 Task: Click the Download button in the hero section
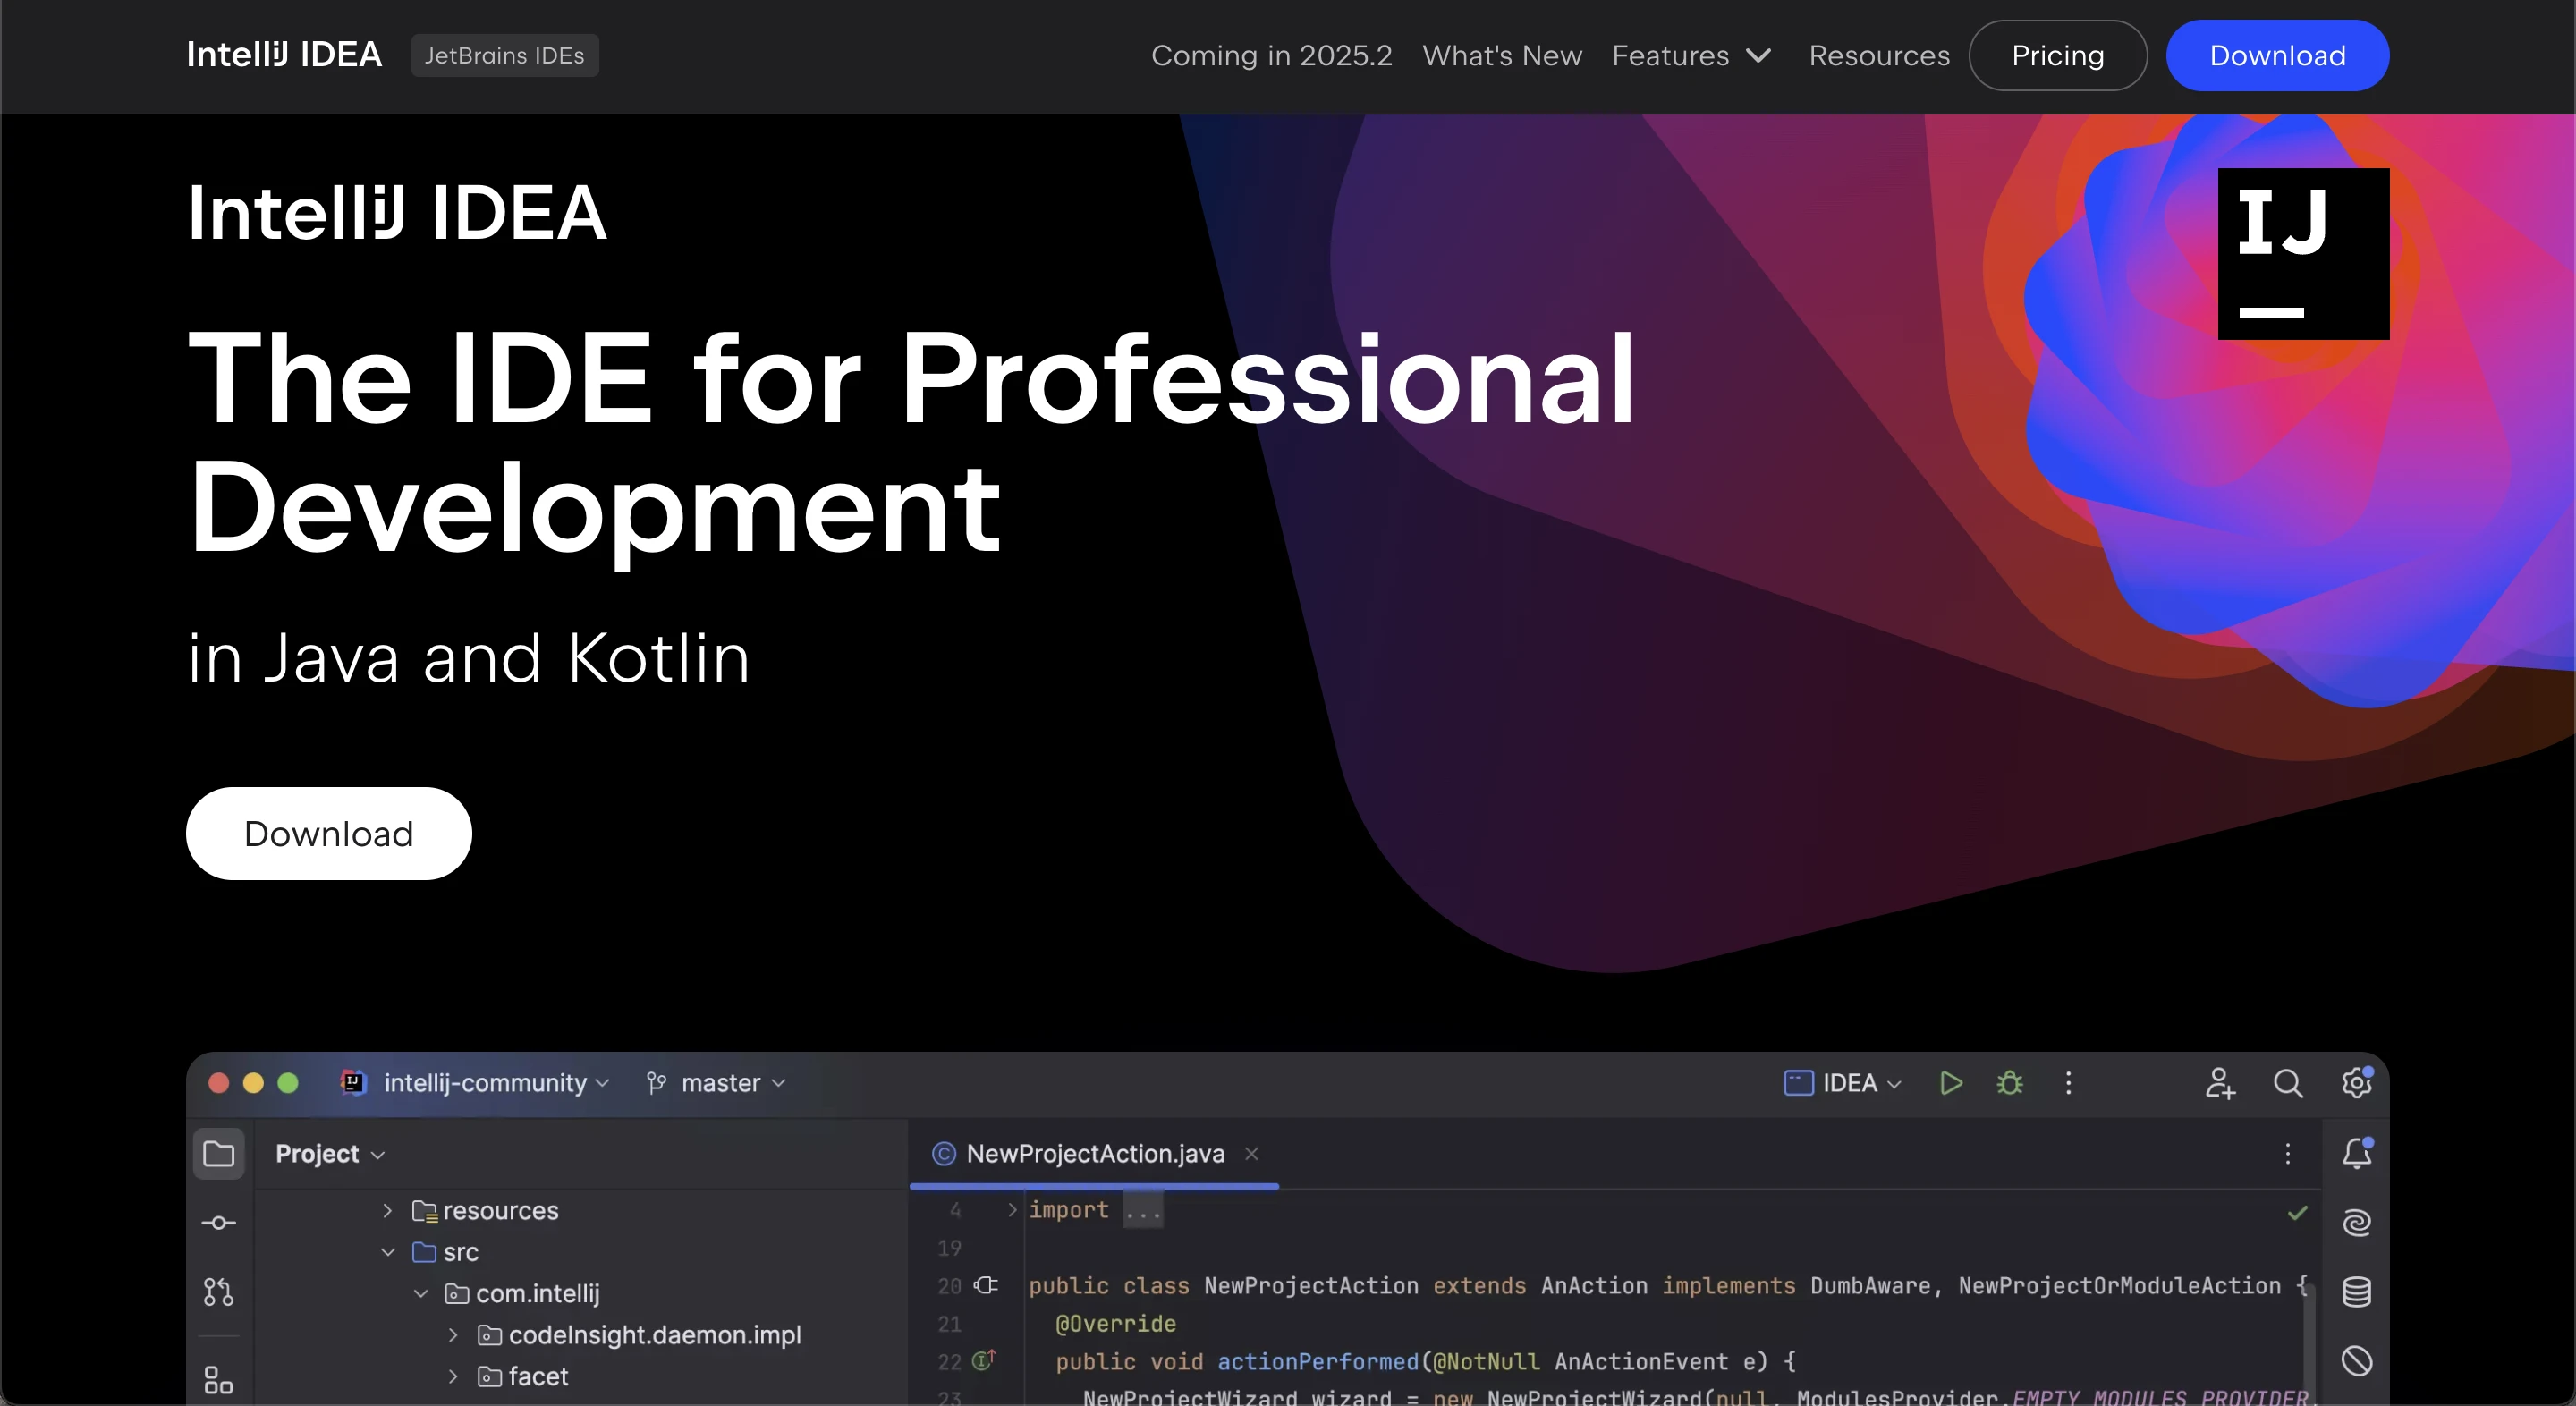pyautogui.click(x=329, y=833)
